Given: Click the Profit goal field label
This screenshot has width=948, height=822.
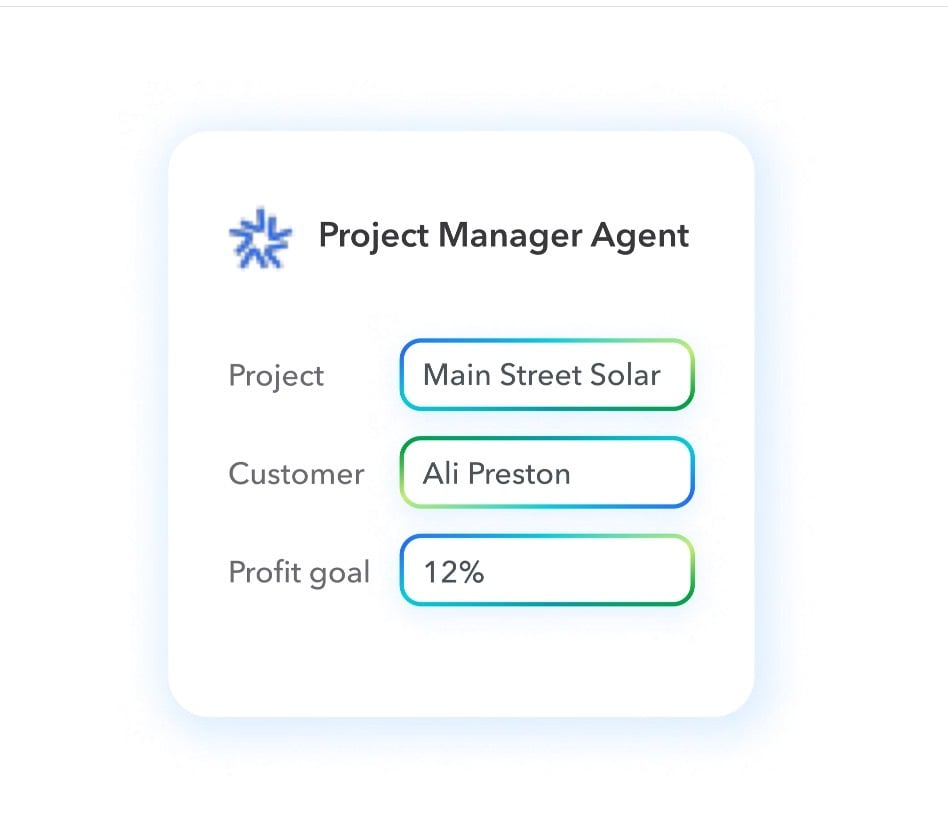Looking at the screenshot, I should [299, 572].
